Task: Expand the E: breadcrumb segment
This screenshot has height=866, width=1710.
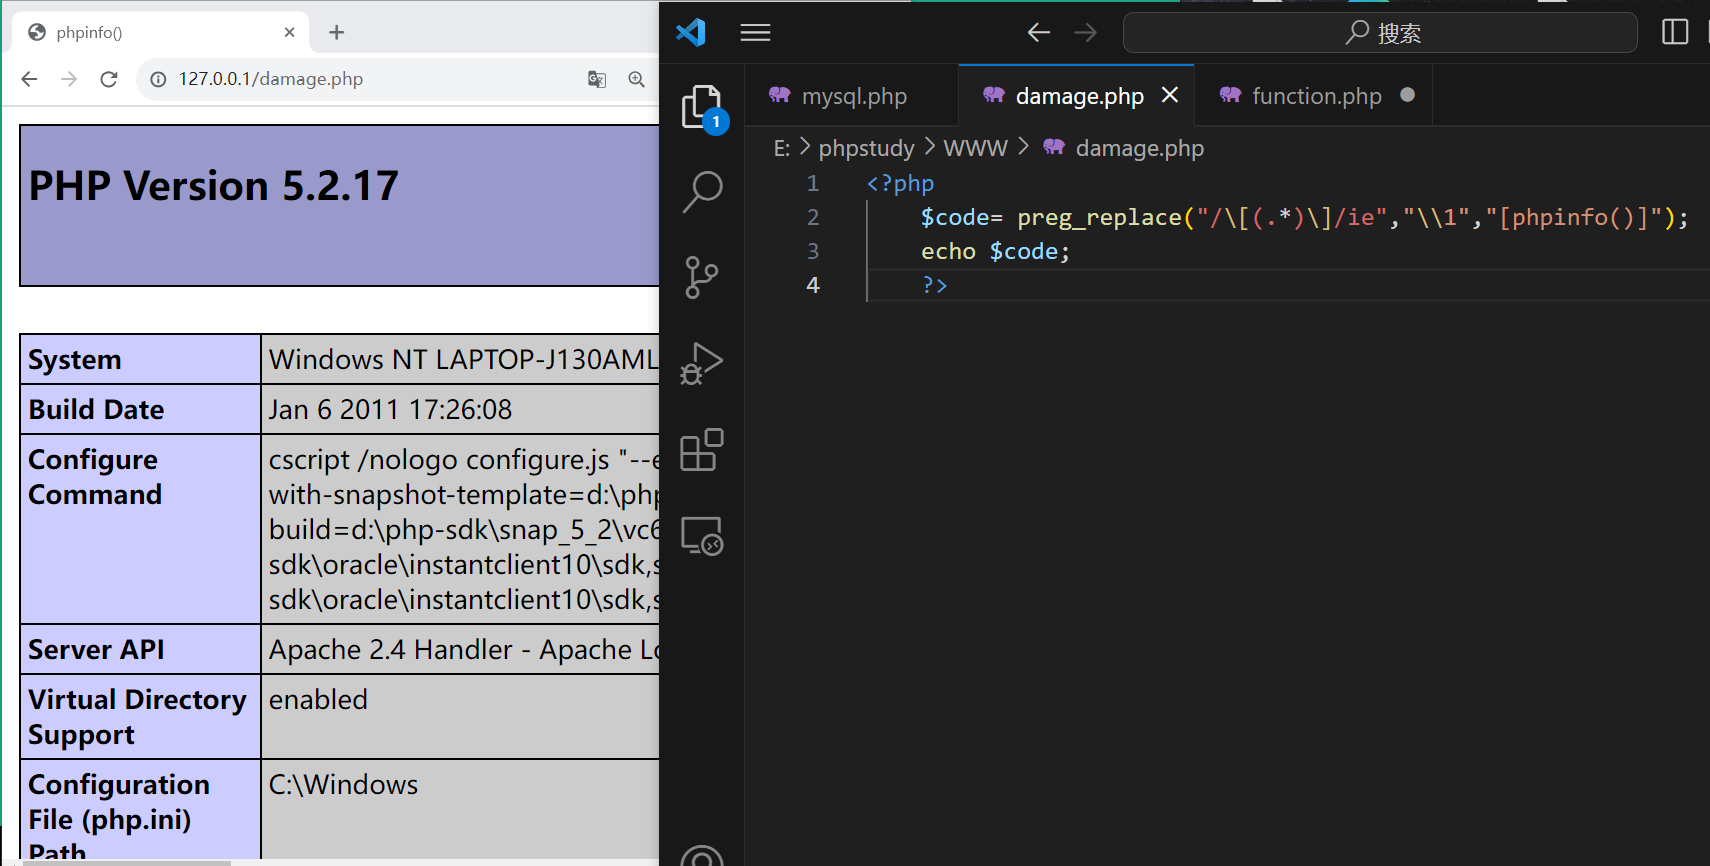Action: tap(782, 148)
